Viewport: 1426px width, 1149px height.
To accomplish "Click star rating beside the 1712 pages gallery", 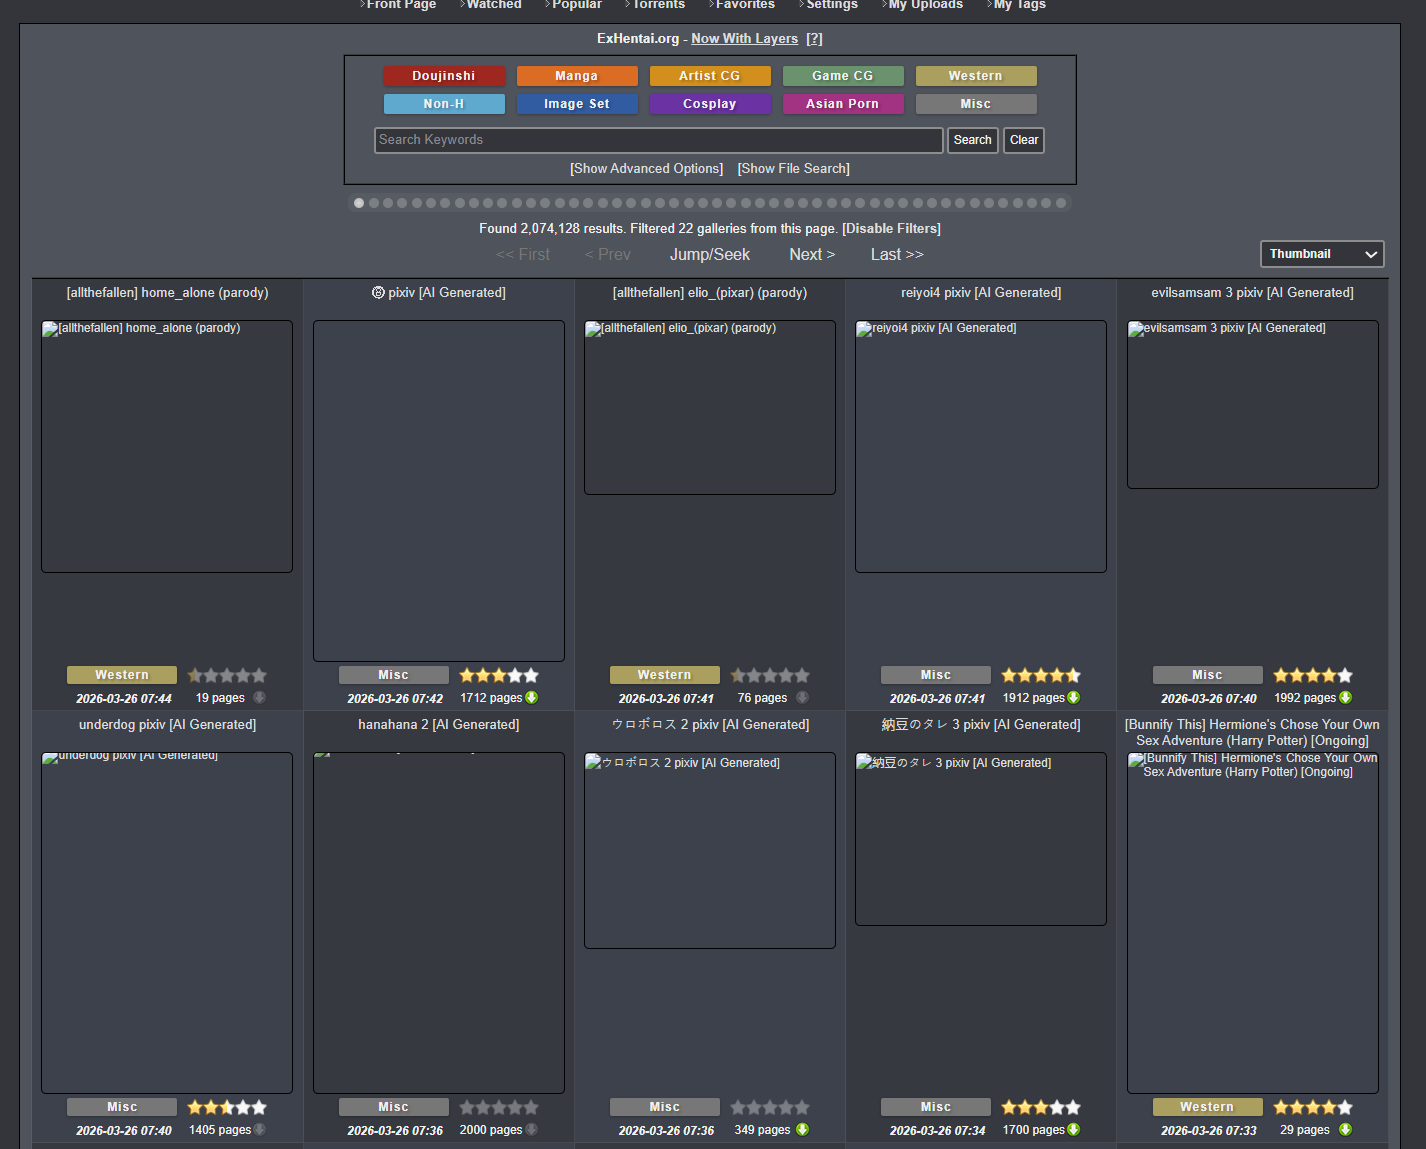I will point(499,676).
